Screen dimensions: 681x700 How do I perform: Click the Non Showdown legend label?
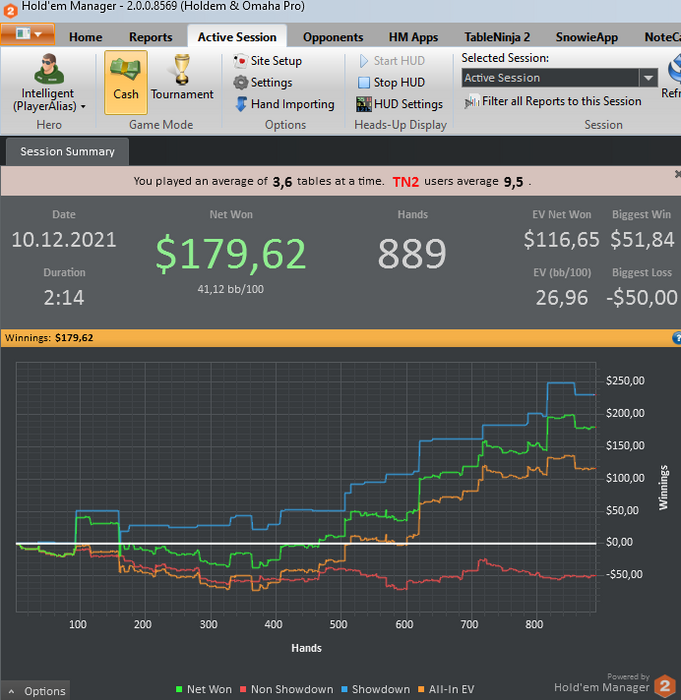click(292, 689)
